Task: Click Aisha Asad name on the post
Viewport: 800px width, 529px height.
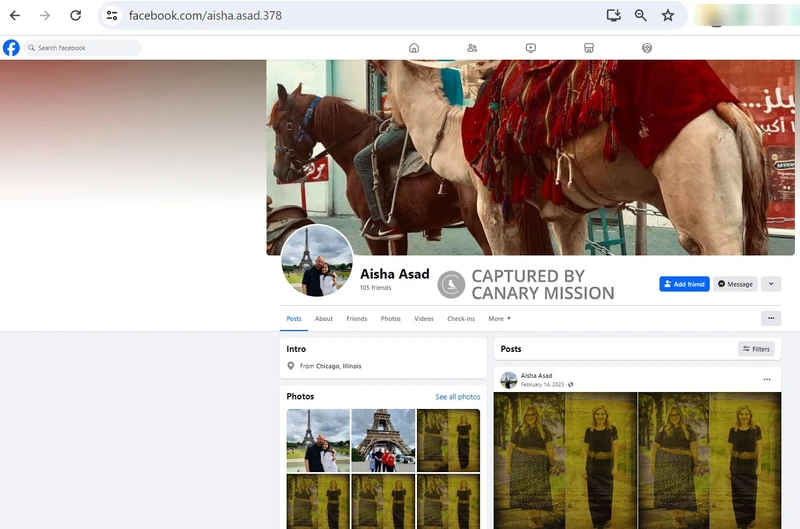Action: (x=536, y=375)
